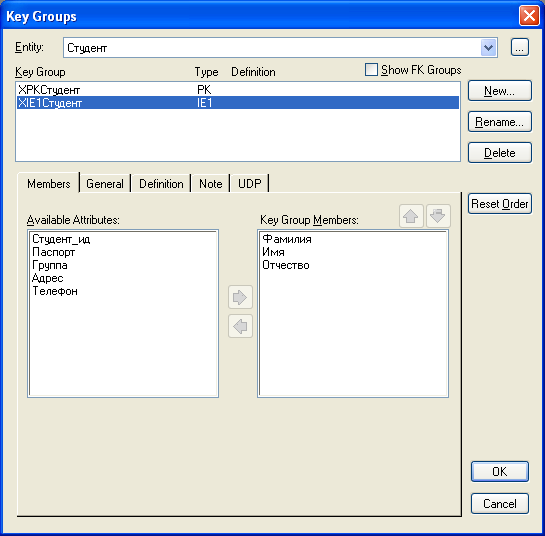
Task: Close the Key Groups dialog
Action: coord(529,16)
